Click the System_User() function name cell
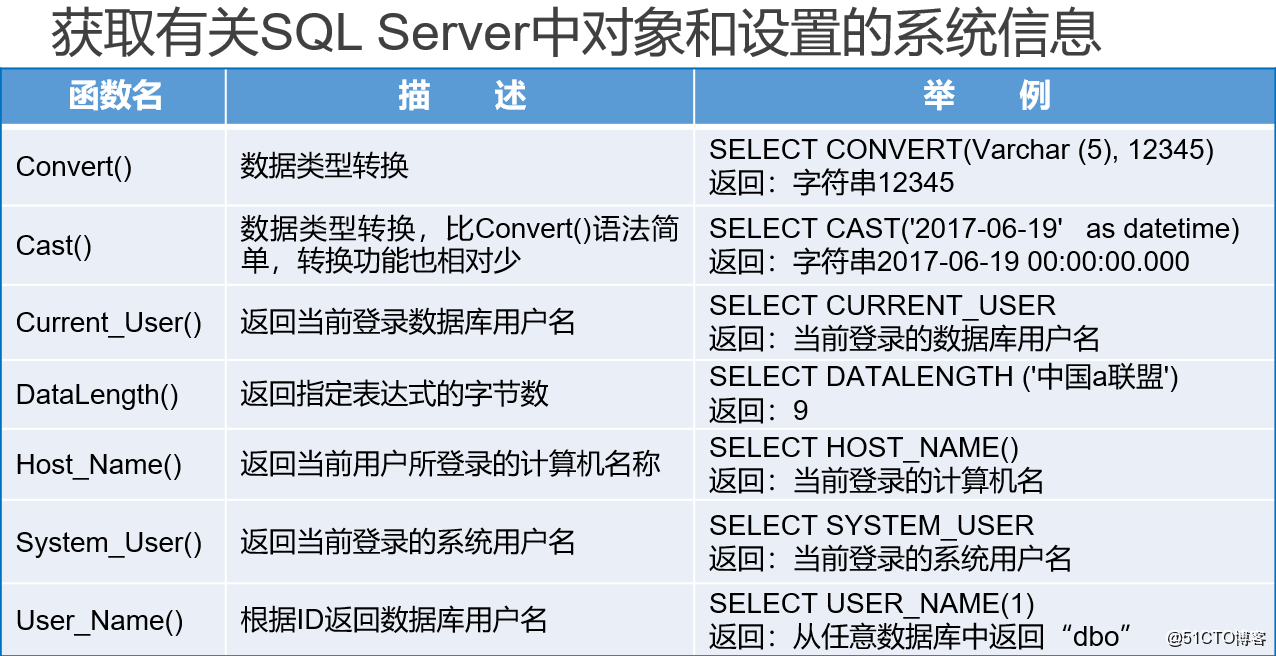The height and width of the screenshot is (656, 1276). point(114,543)
